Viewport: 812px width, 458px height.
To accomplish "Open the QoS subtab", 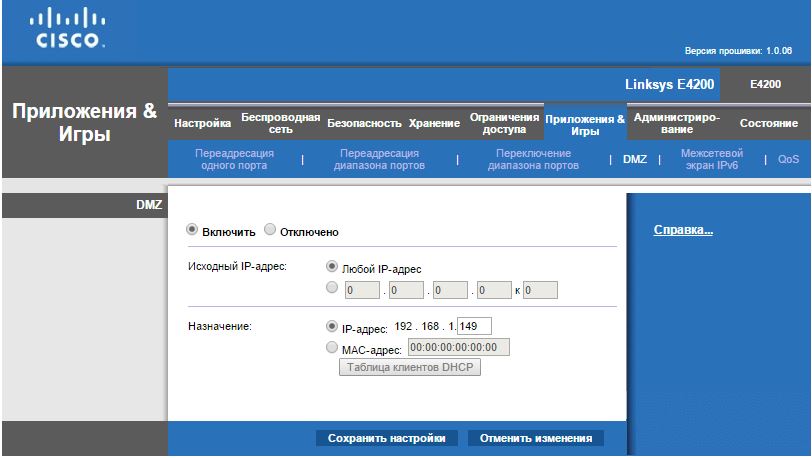I will (x=788, y=159).
